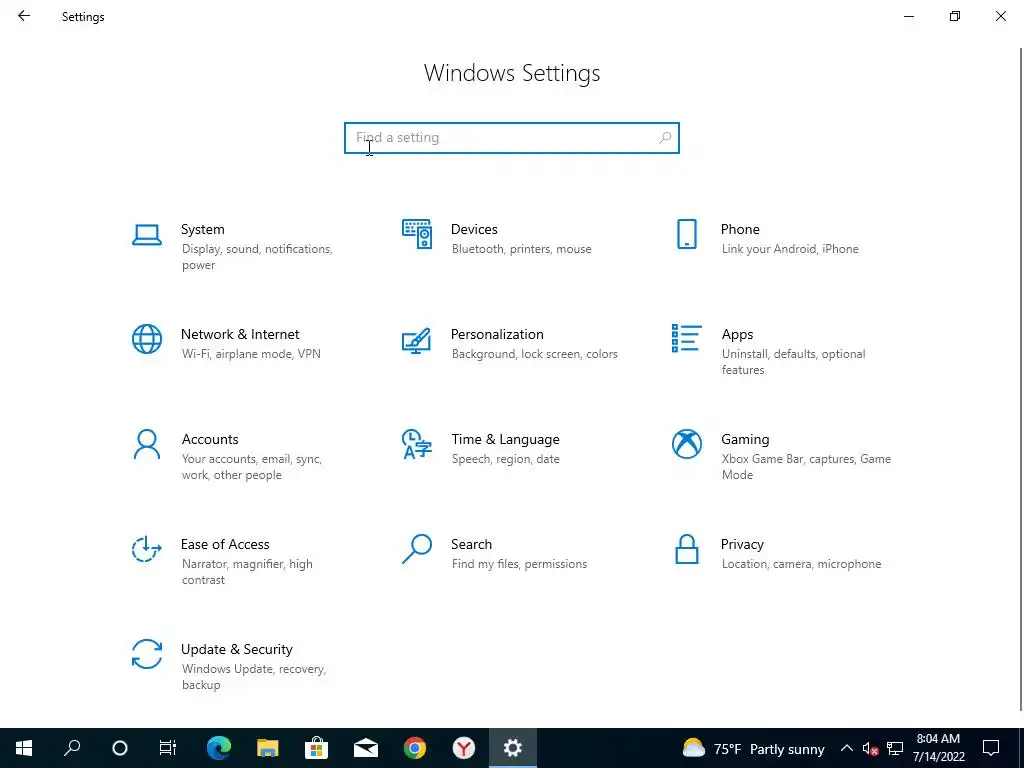Viewport: 1024px width, 768px height.
Task: Open the Update & Security arrows icon
Action: point(147,654)
